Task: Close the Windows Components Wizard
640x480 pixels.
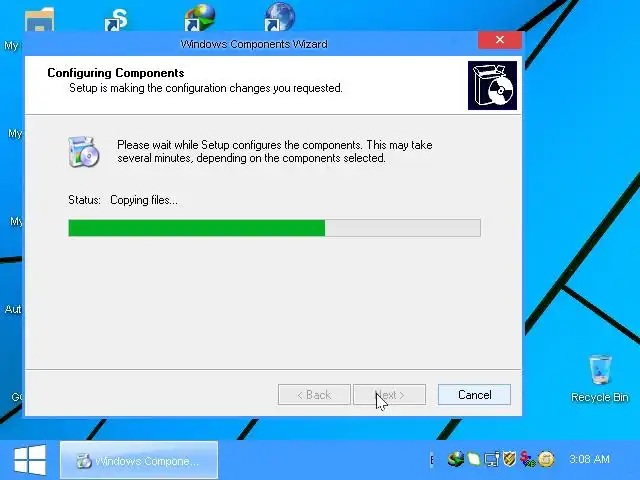Action: click(500, 40)
